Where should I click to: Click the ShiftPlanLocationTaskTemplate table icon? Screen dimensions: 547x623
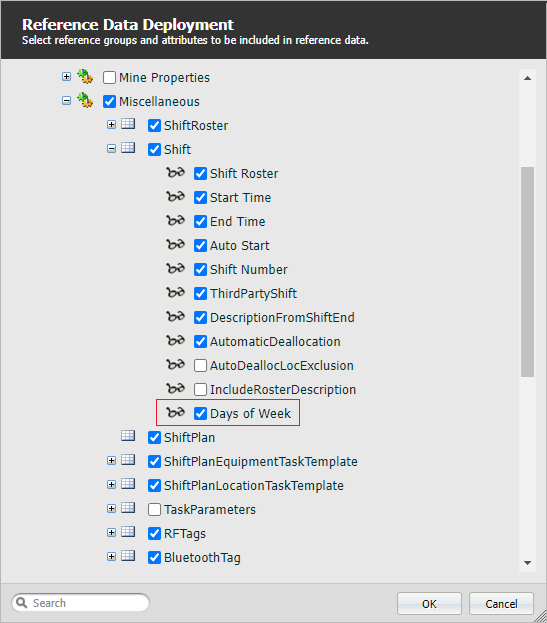tap(128, 484)
